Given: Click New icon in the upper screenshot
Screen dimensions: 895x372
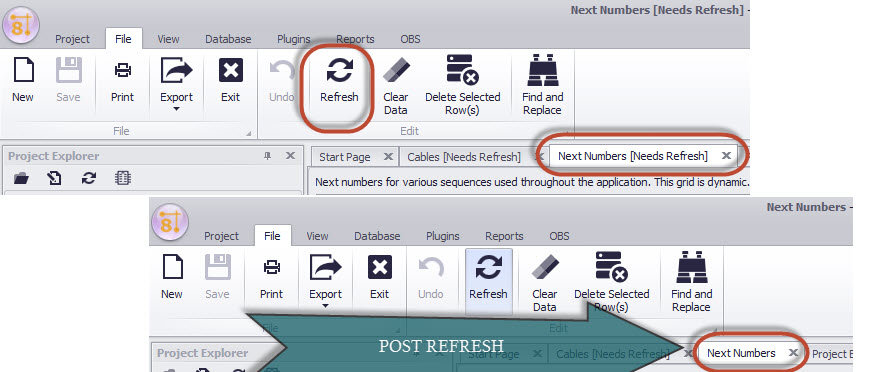Looking at the screenshot, I should (x=23, y=71).
